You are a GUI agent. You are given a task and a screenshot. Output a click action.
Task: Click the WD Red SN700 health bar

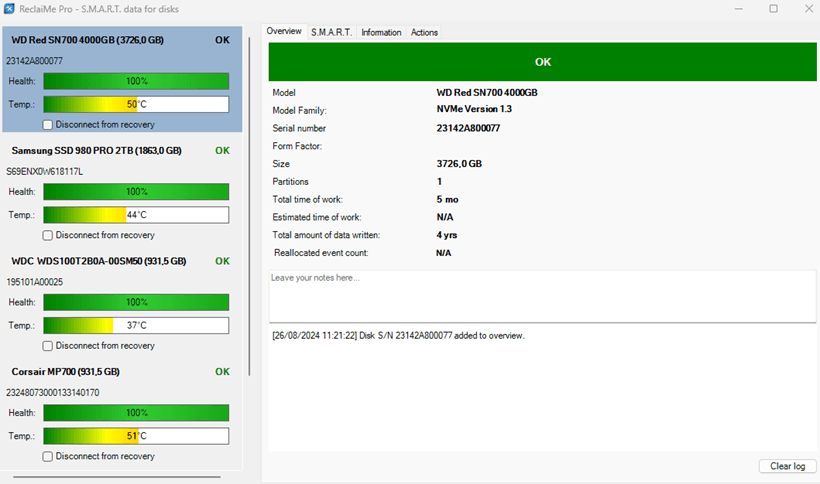click(136, 81)
